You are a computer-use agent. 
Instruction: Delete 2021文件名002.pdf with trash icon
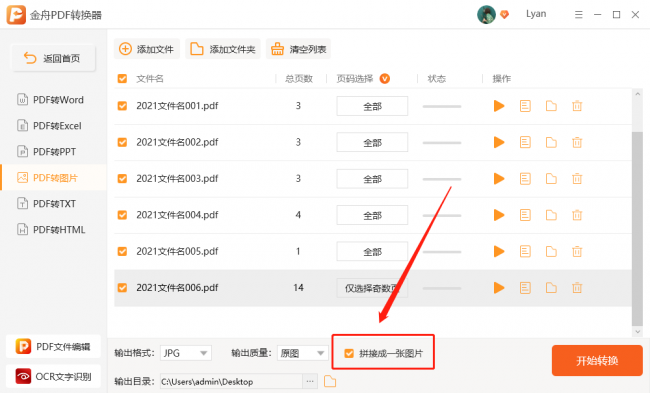click(577, 143)
